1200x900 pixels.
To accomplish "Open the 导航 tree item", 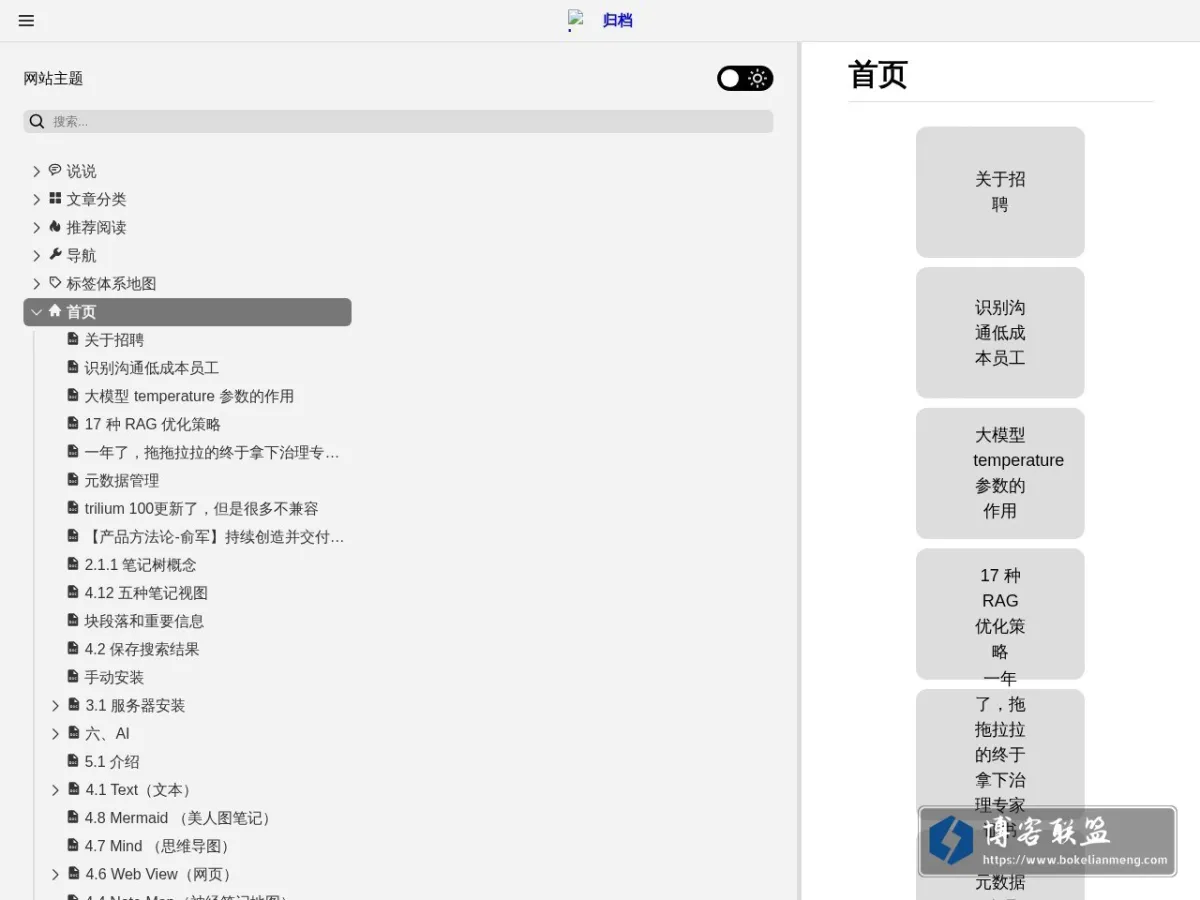I will pos(82,256).
